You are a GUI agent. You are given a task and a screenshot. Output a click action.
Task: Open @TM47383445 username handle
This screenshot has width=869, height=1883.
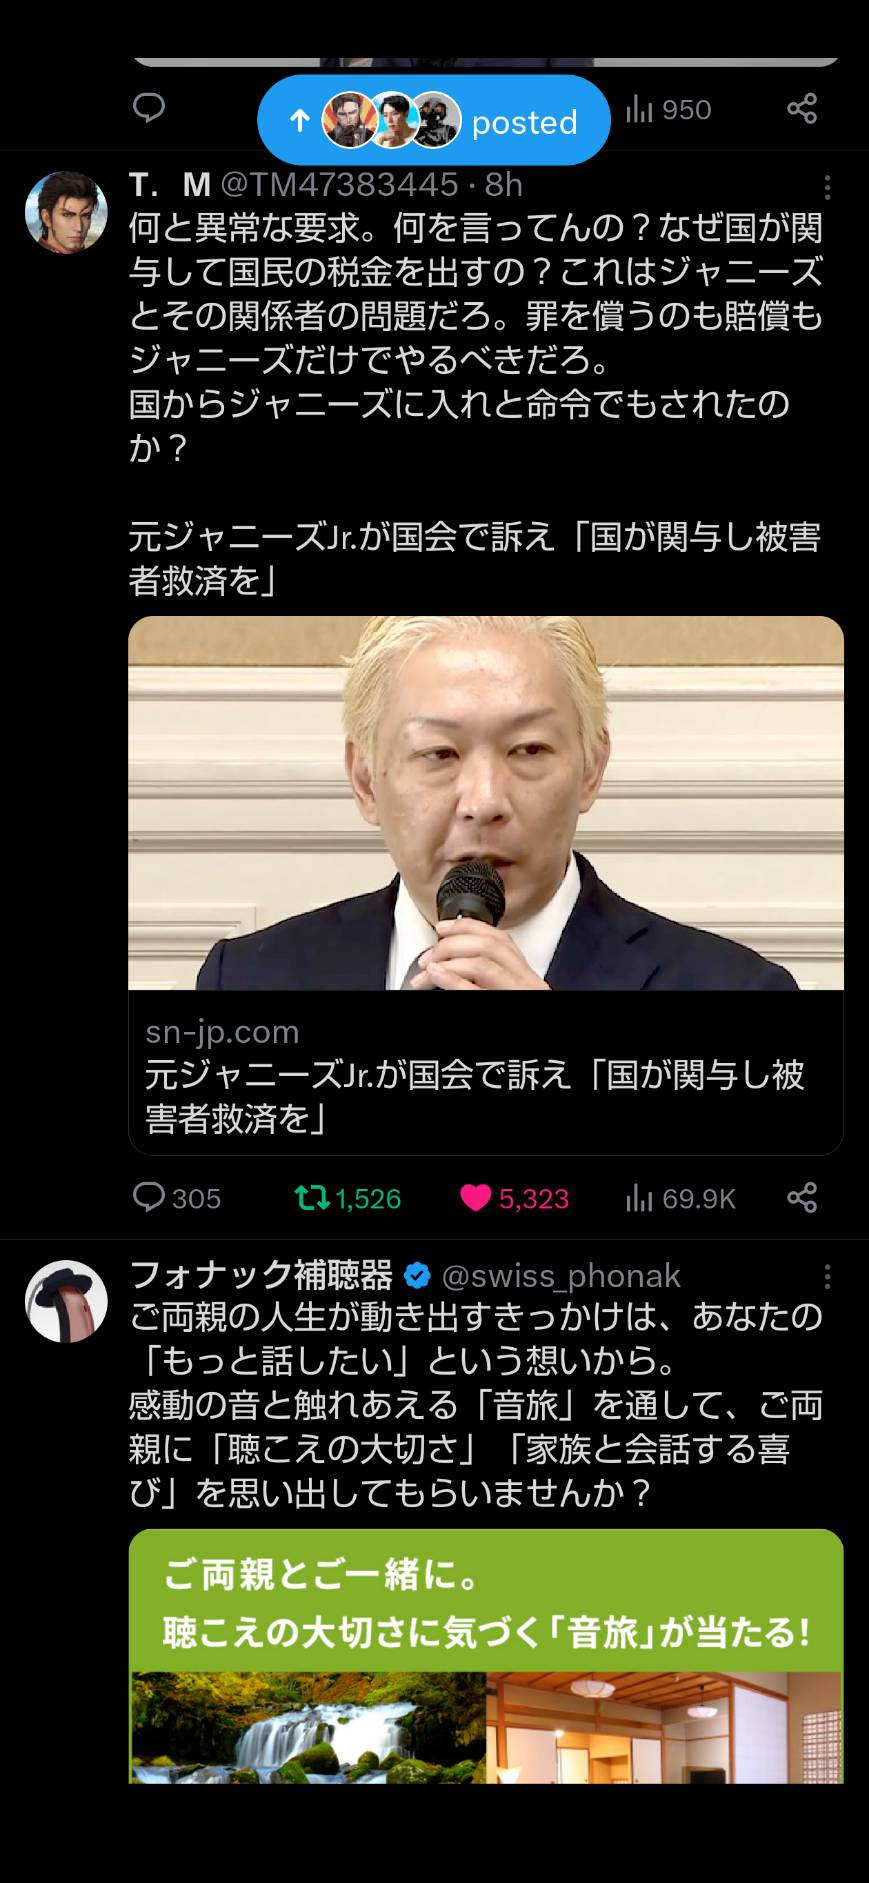[339, 184]
